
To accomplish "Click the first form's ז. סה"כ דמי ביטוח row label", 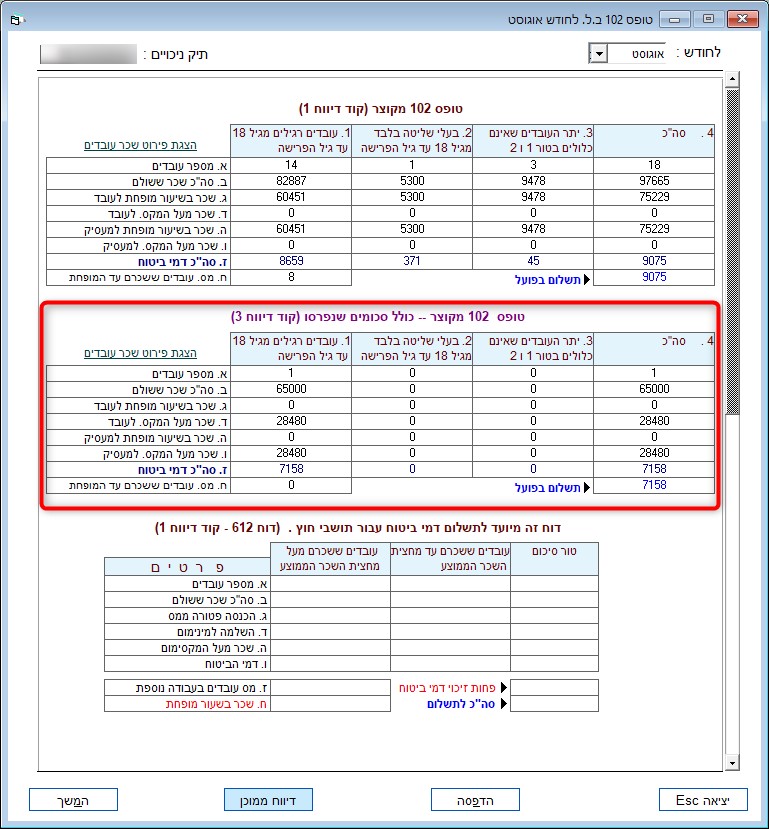I will pyautogui.click(x=183, y=262).
